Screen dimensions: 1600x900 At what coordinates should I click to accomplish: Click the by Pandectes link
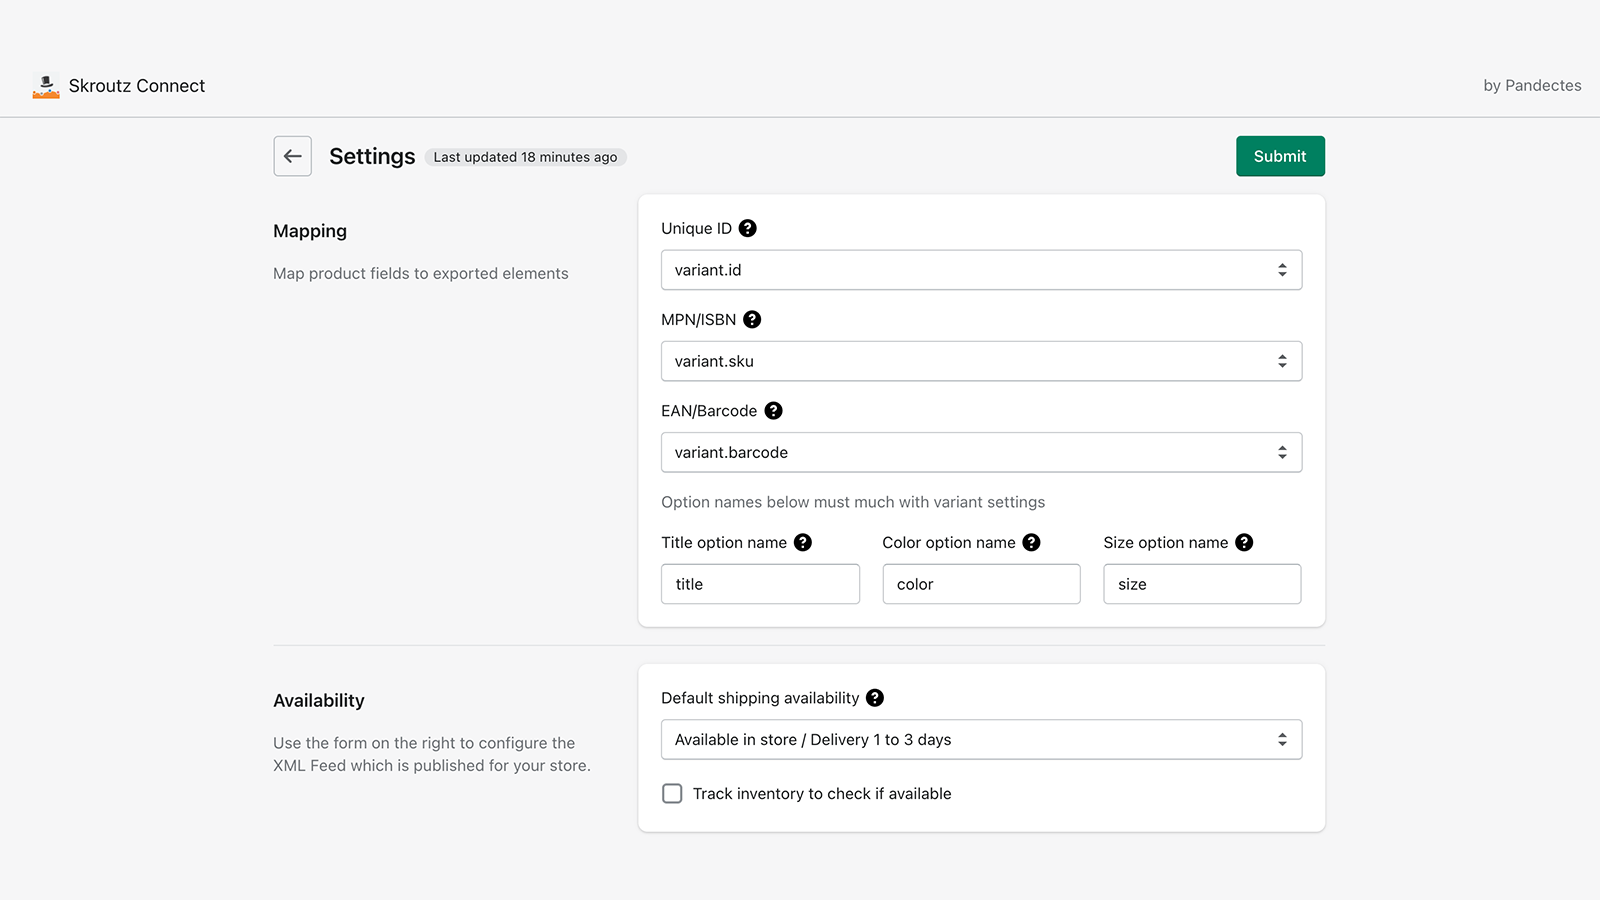[x=1532, y=86]
